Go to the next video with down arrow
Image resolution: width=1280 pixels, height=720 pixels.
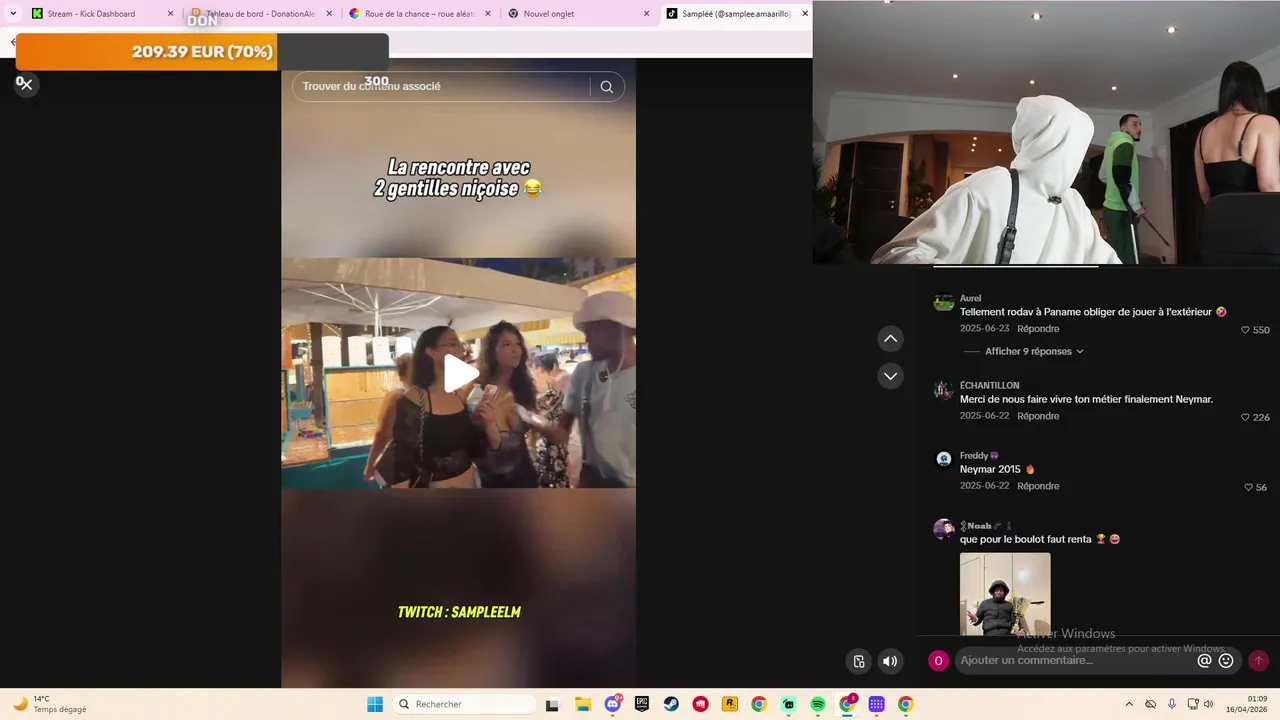890,376
